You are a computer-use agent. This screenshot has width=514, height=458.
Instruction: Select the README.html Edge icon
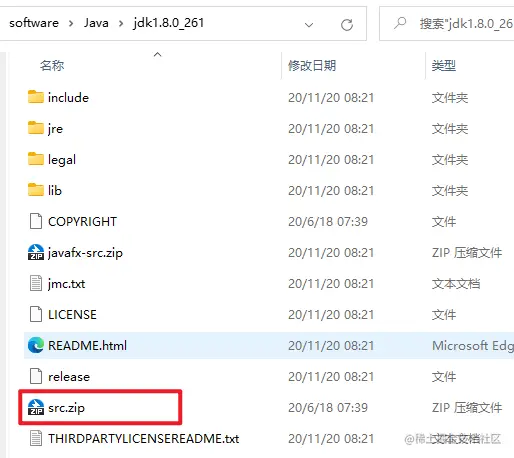(36, 345)
